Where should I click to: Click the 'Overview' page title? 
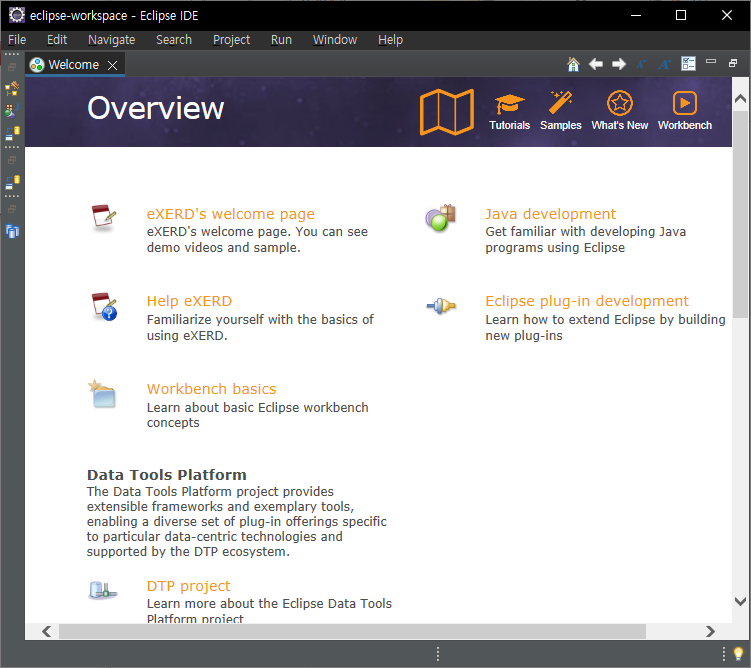[x=155, y=108]
